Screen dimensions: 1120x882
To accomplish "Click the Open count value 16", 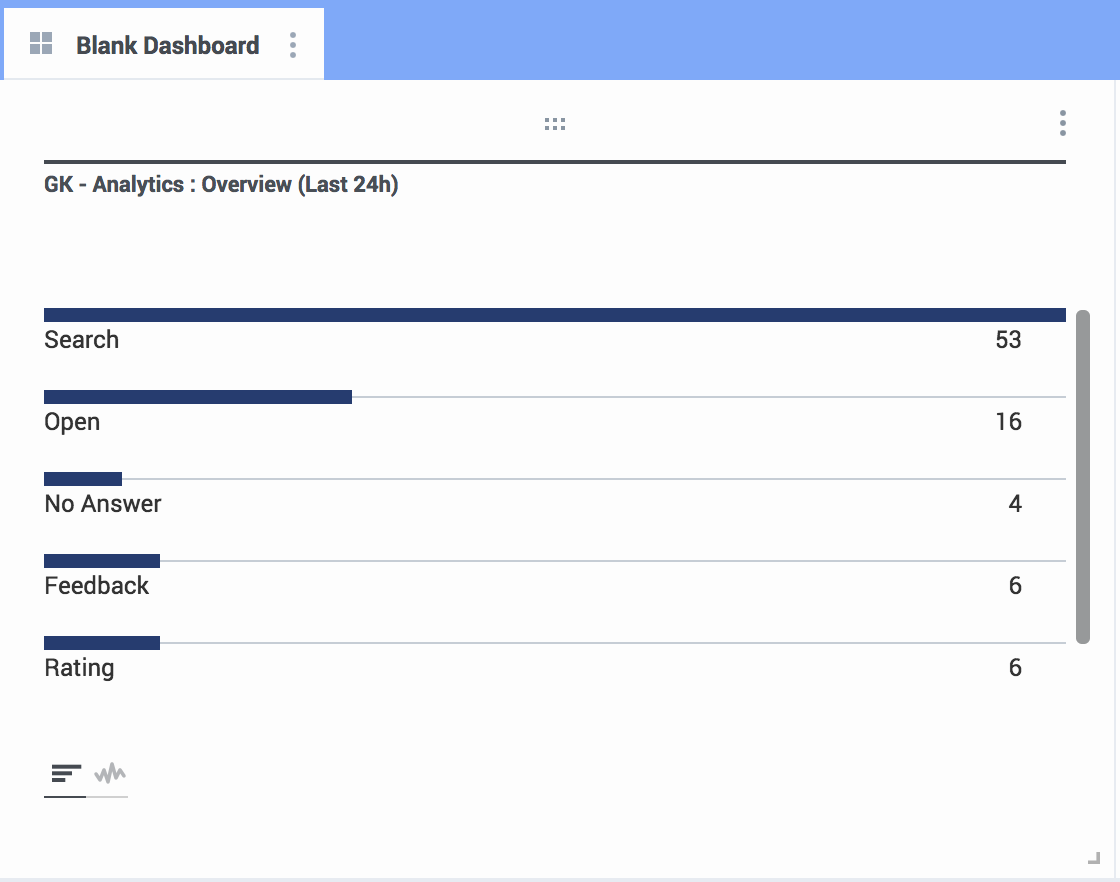I will [x=1008, y=422].
